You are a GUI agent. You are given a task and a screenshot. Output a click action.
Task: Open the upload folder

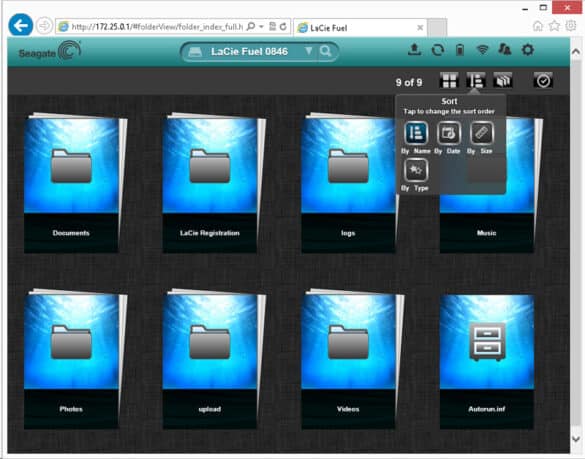[210, 359]
